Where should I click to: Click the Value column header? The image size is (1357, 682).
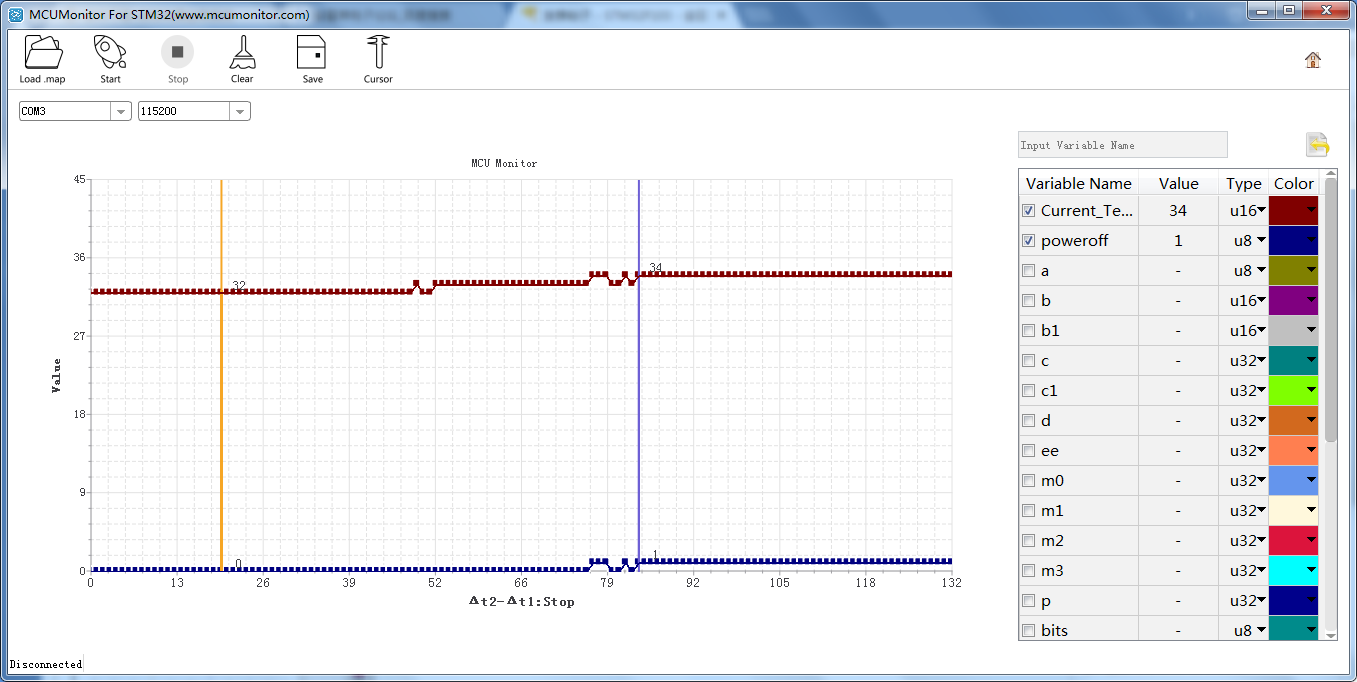pos(1178,183)
